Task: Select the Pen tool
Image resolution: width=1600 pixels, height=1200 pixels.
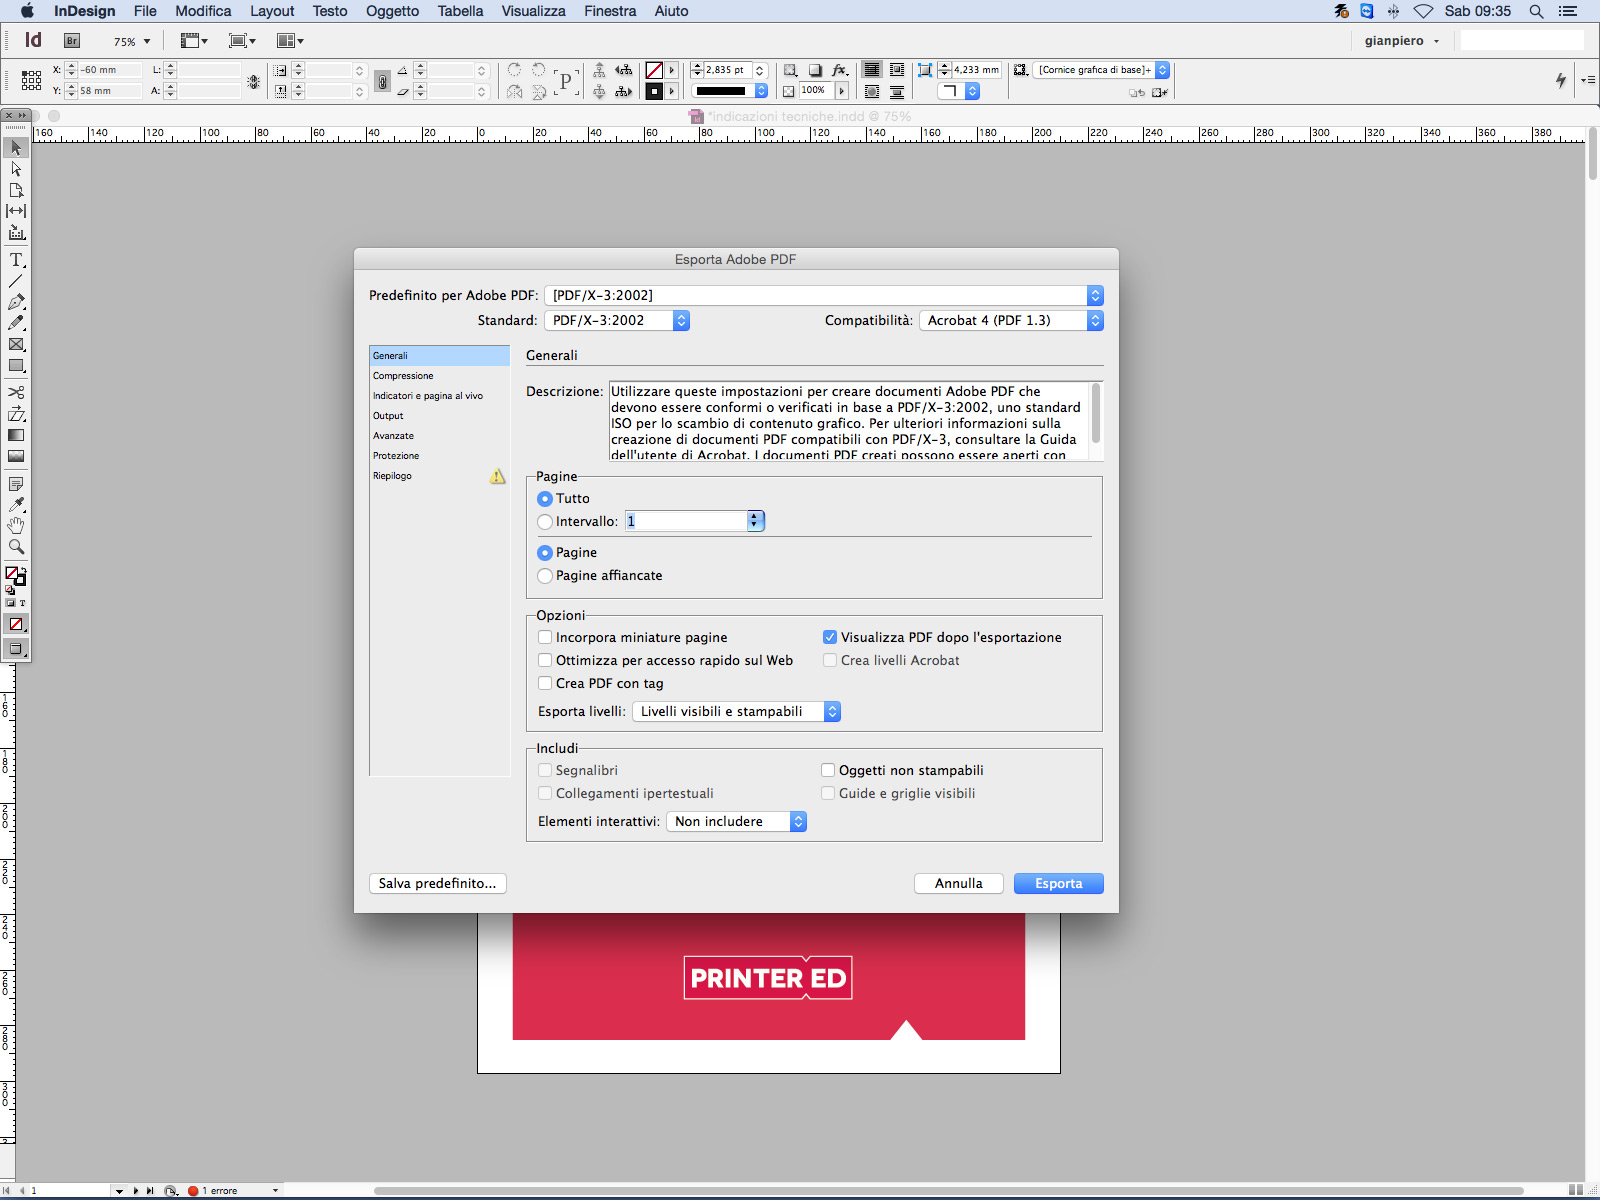Action: tap(16, 302)
